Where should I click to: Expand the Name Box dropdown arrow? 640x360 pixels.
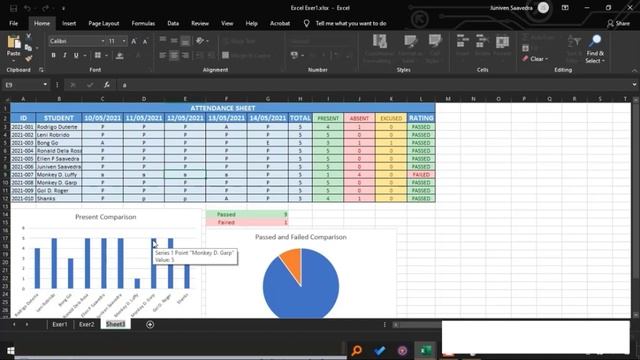(45, 84)
